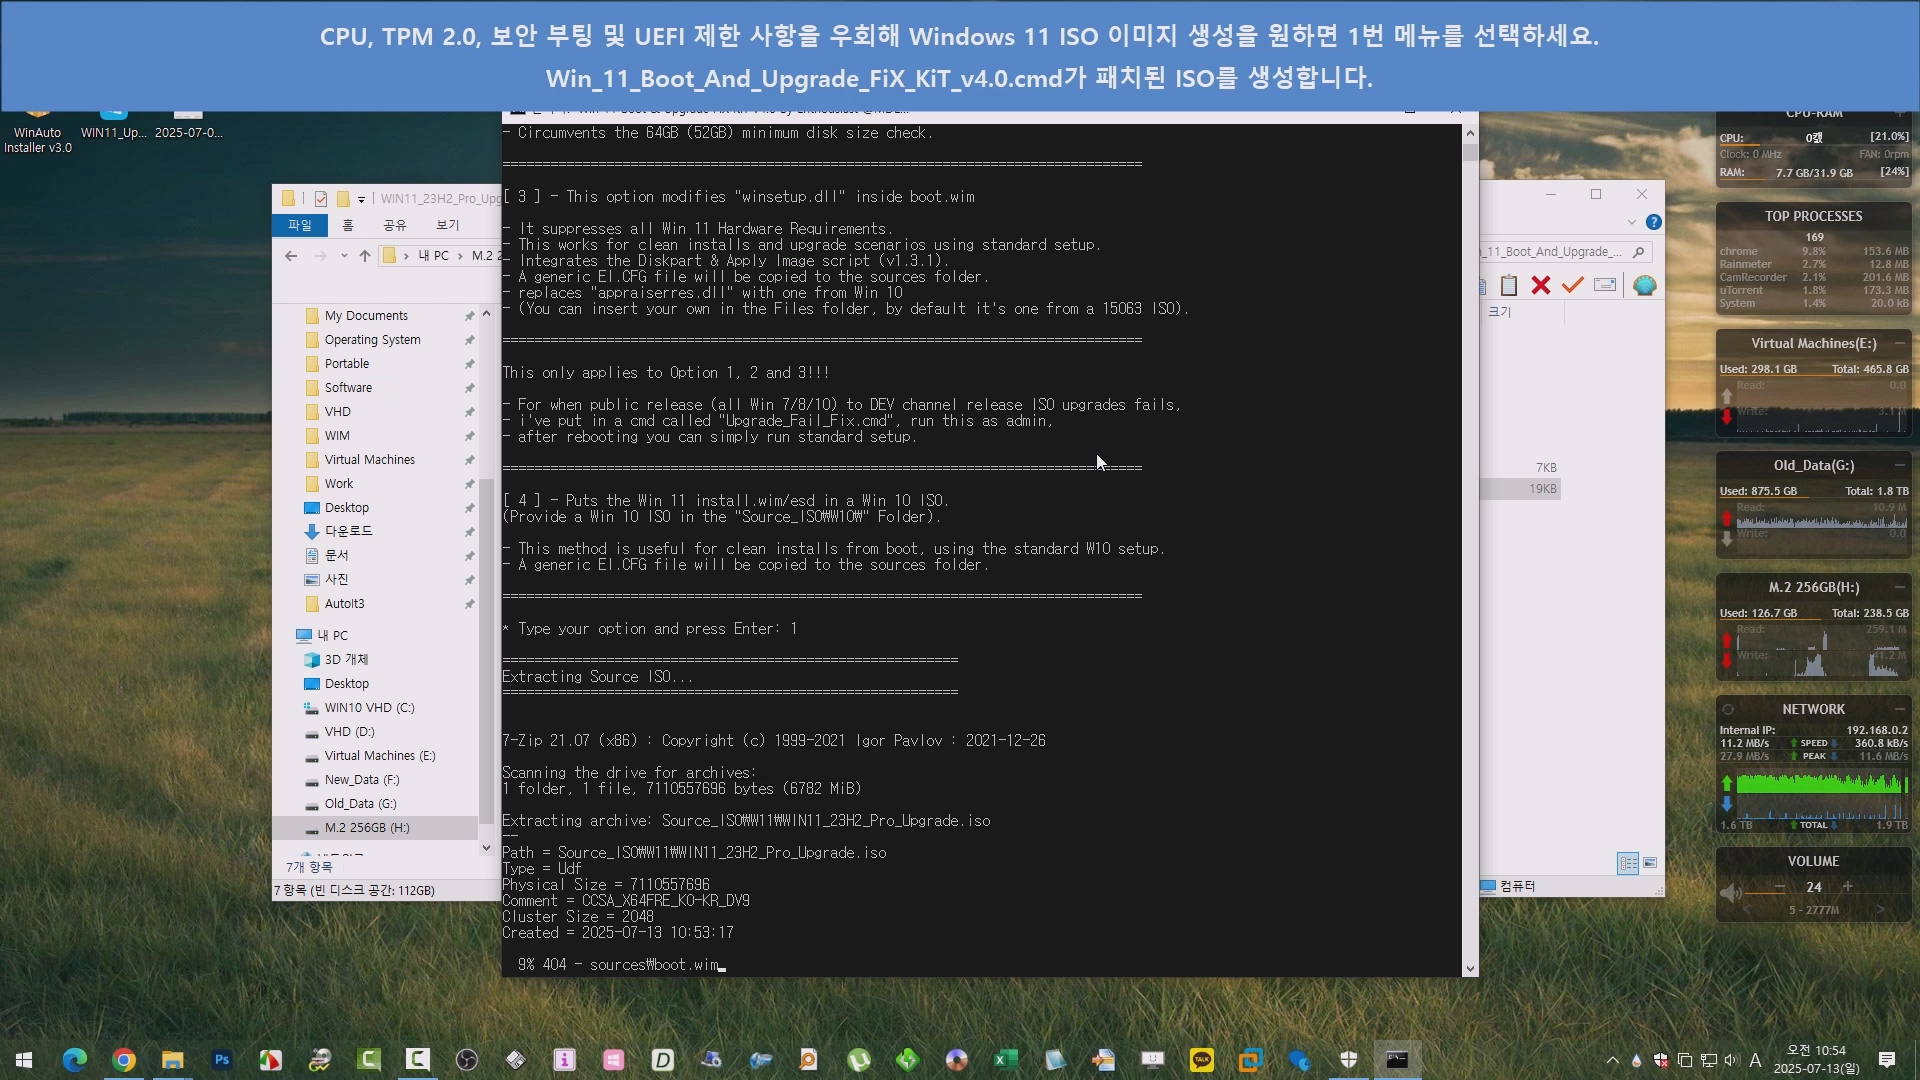The height and width of the screenshot is (1080, 1920).
Task: Open the Classic Shell settings shell icon
Action: pos(1644,286)
